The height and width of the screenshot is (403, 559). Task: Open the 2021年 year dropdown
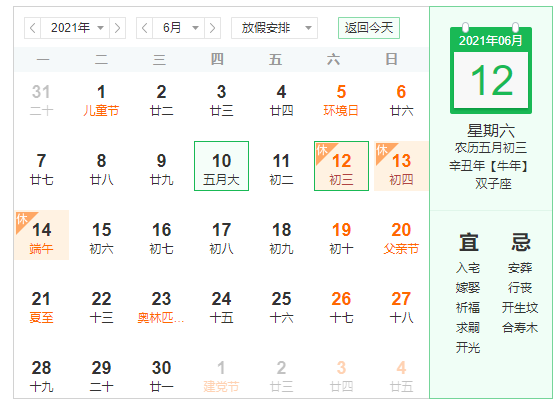[75, 28]
